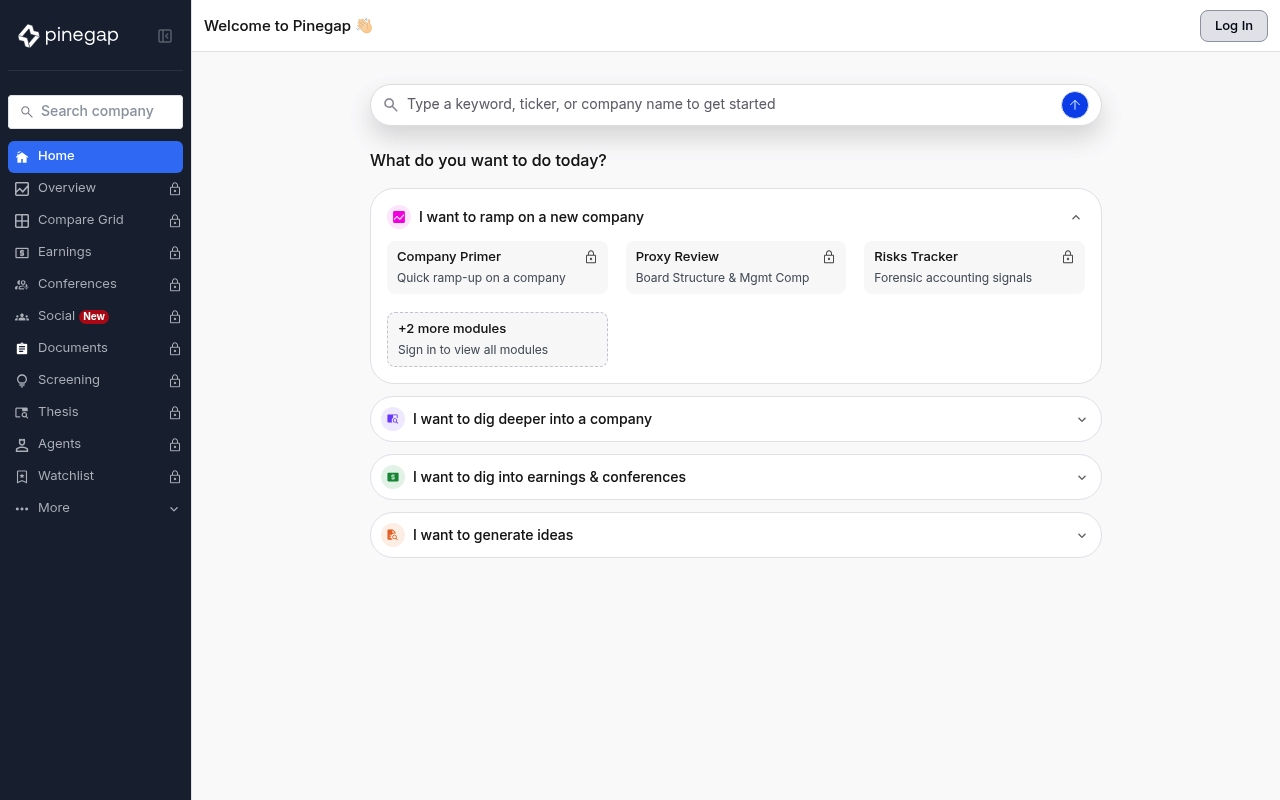
Task: Open Home in the sidebar
Action: pos(95,157)
